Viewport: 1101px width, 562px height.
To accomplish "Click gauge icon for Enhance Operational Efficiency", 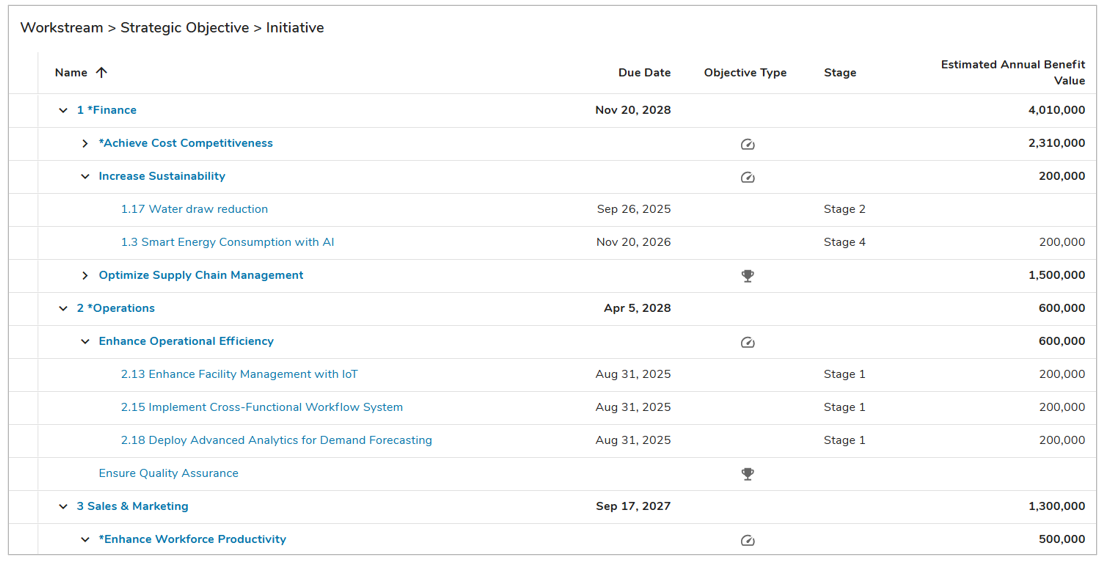I will (x=747, y=342).
